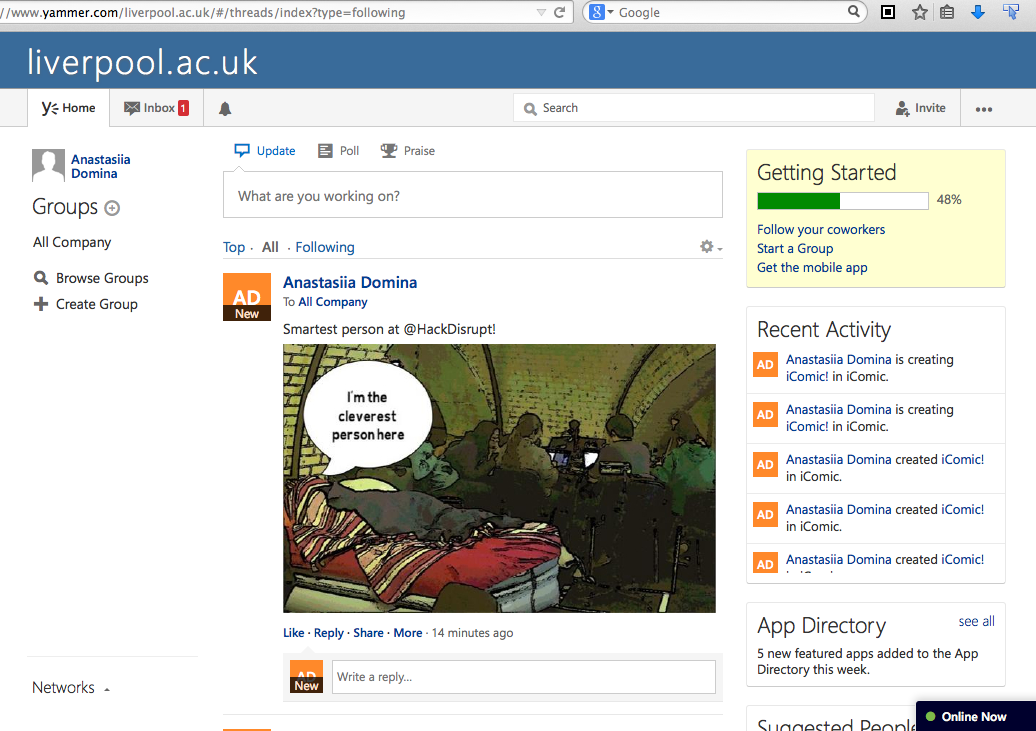Screen dimensions: 1036x731
Task: Open URL bar history dropdown arrow
Action: click(x=541, y=13)
